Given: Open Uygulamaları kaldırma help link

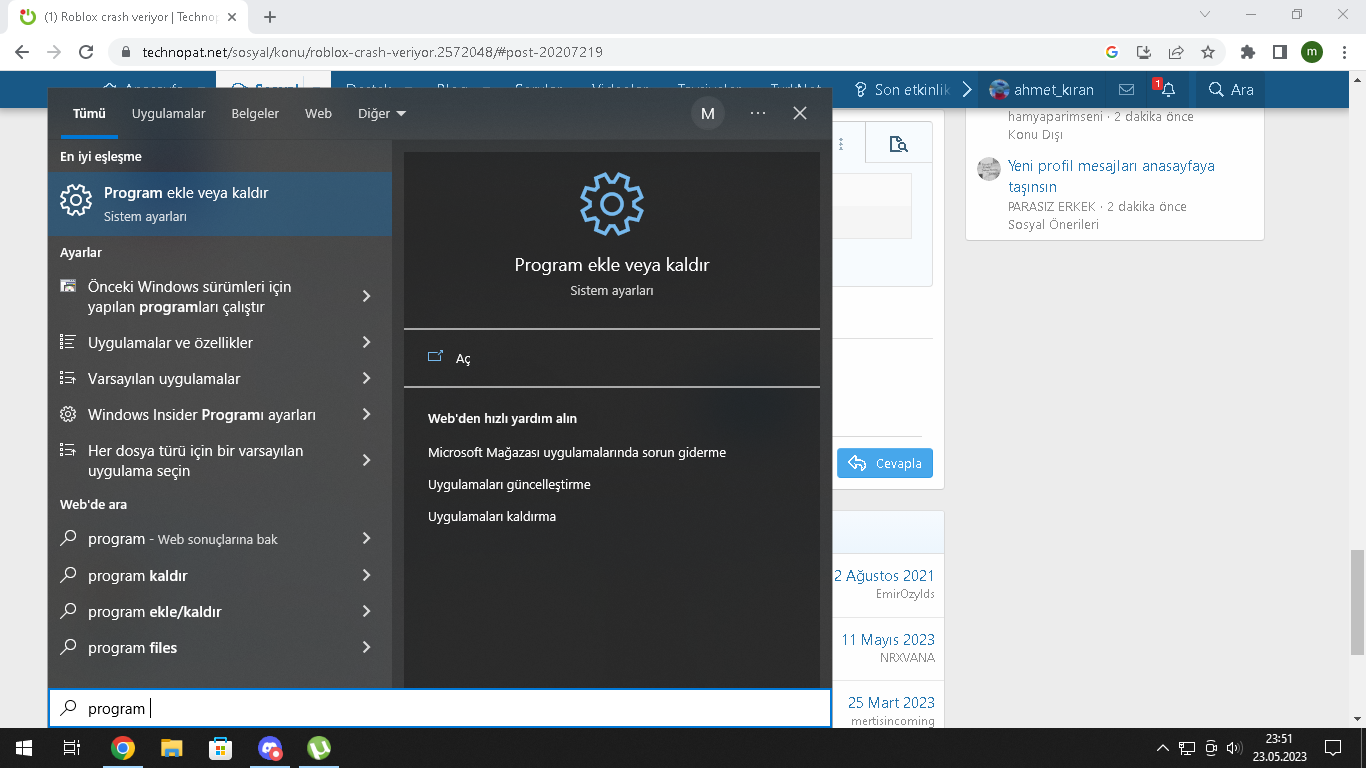Looking at the screenshot, I should pyautogui.click(x=492, y=516).
